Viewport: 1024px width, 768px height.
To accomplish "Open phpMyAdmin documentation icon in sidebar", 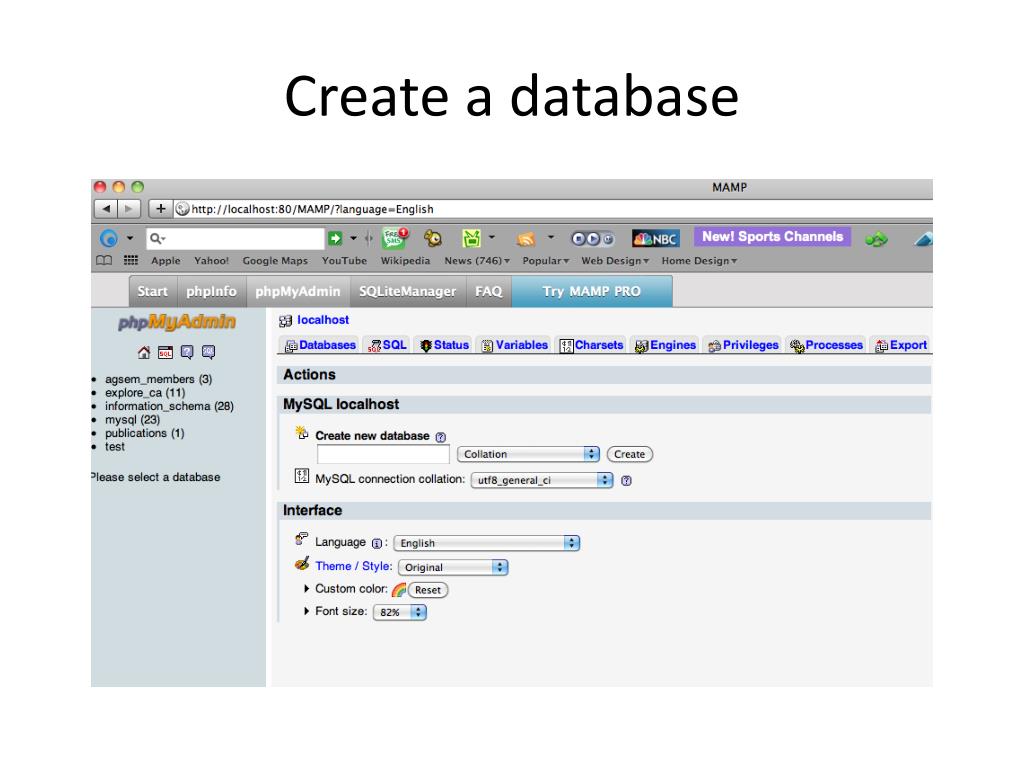I will pos(187,353).
